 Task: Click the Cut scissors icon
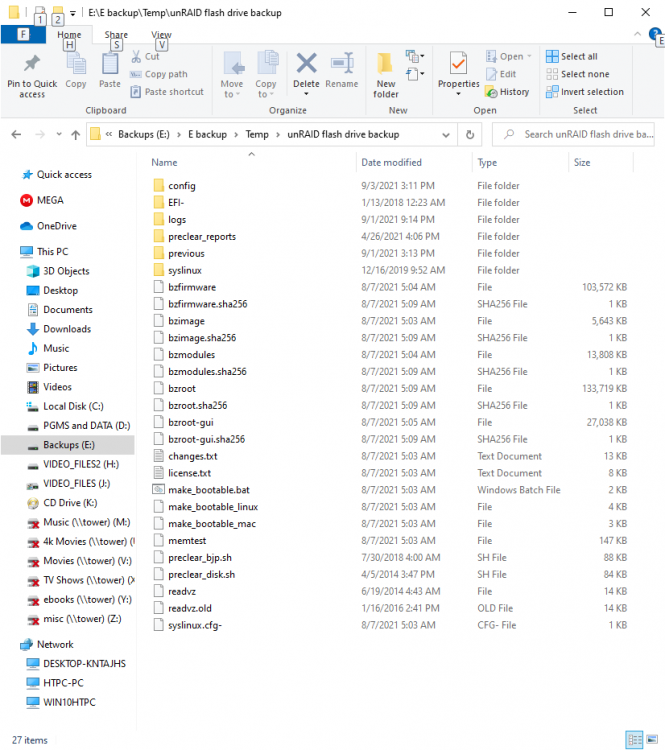(x=136, y=56)
